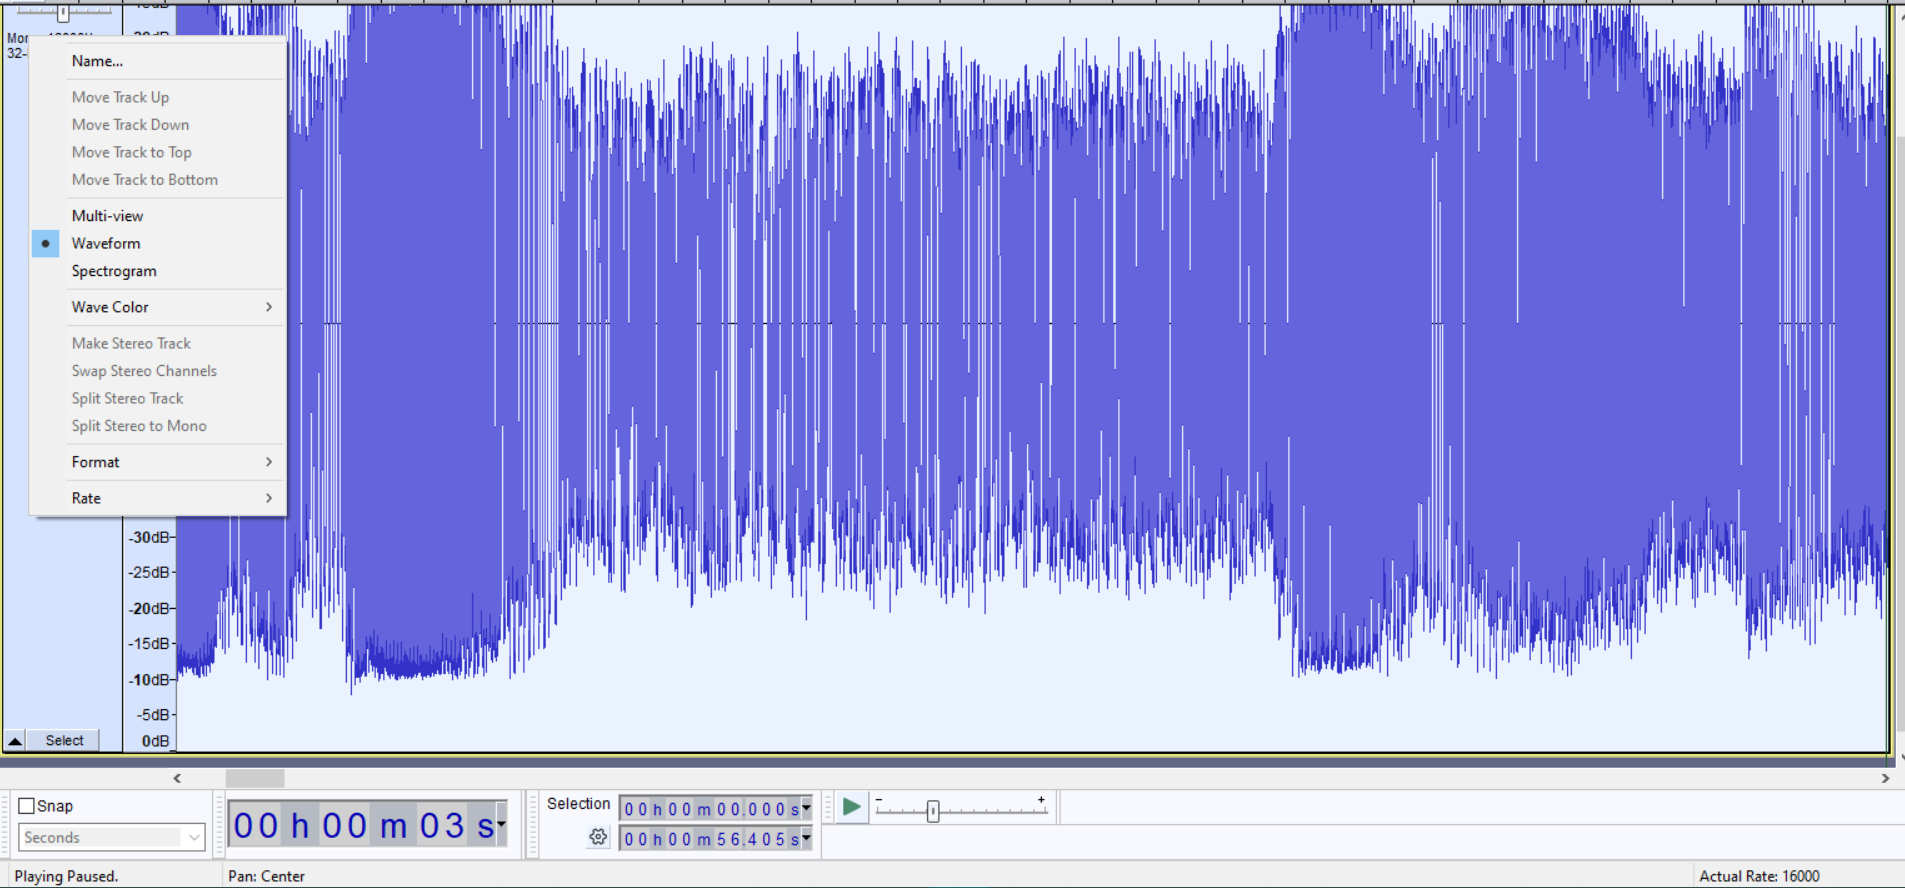Click the Select button below track panel
The image size is (1905, 888).
pos(64,741)
